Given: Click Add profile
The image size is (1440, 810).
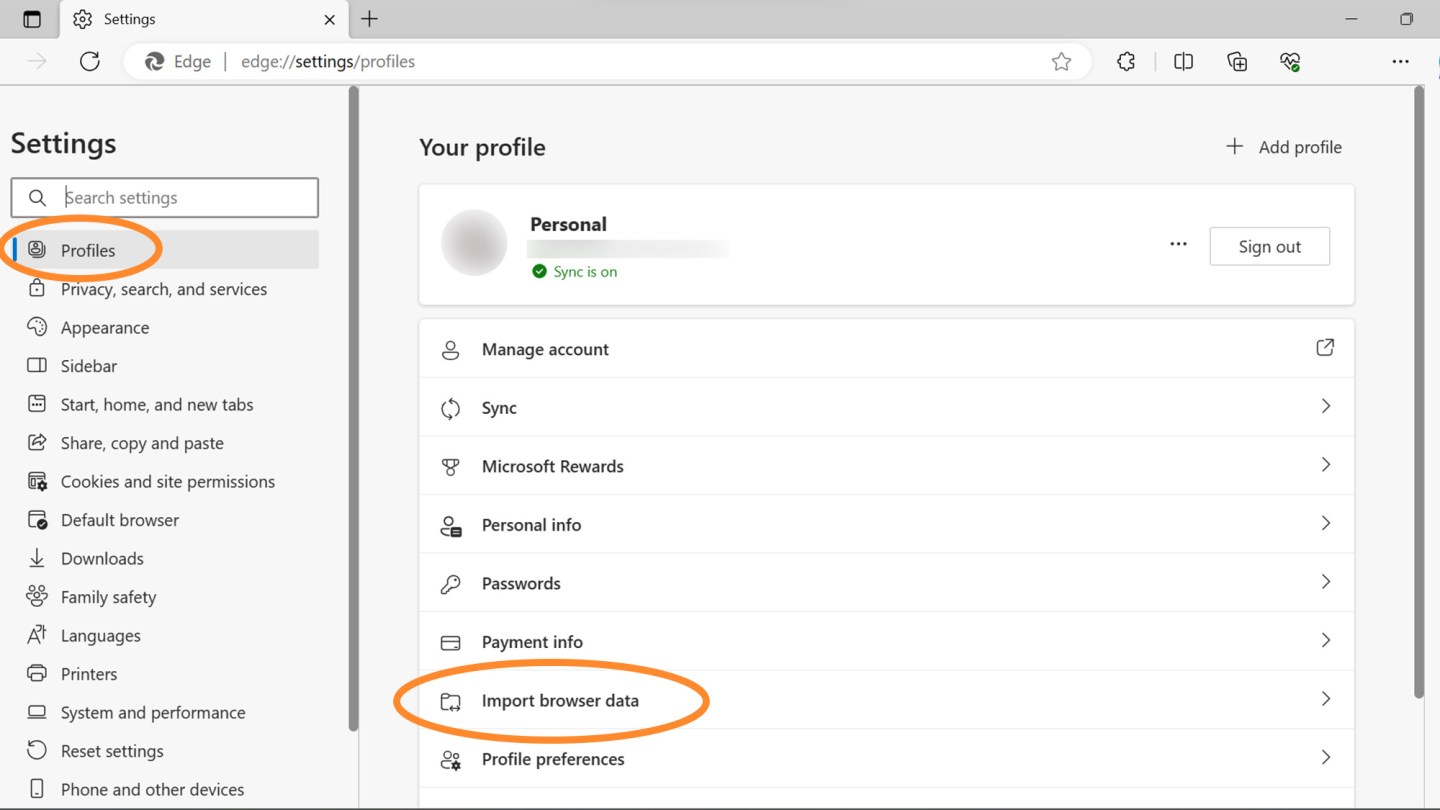Looking at the screenshot, I should pos(1285,146).
